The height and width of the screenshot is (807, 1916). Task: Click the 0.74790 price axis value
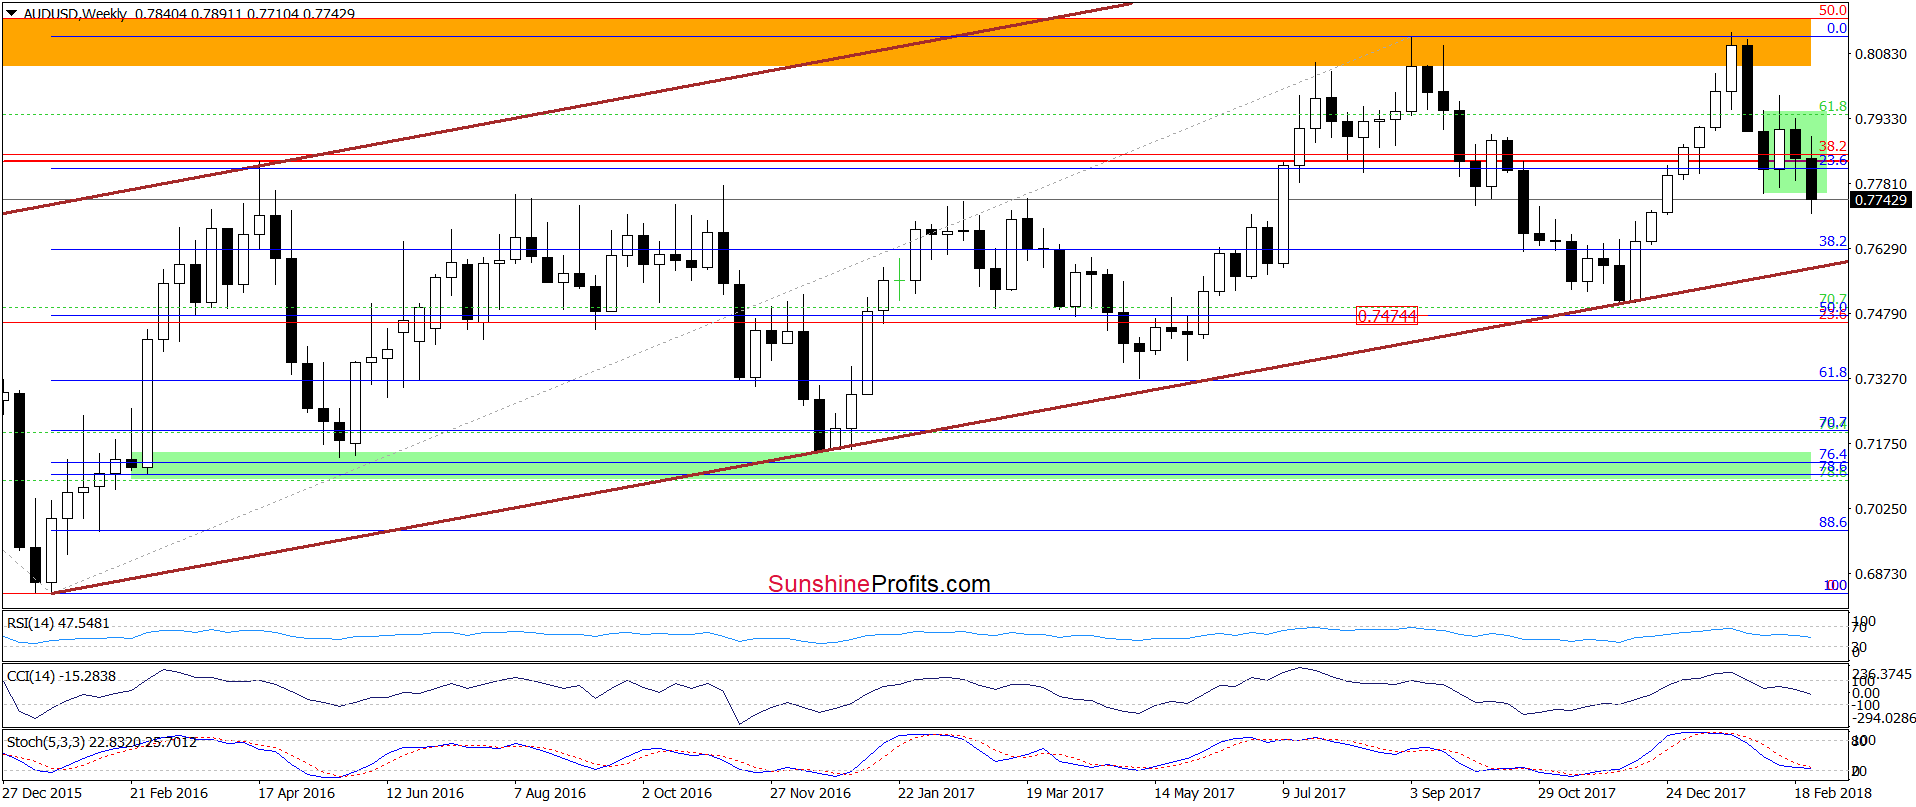point(1881,314)
